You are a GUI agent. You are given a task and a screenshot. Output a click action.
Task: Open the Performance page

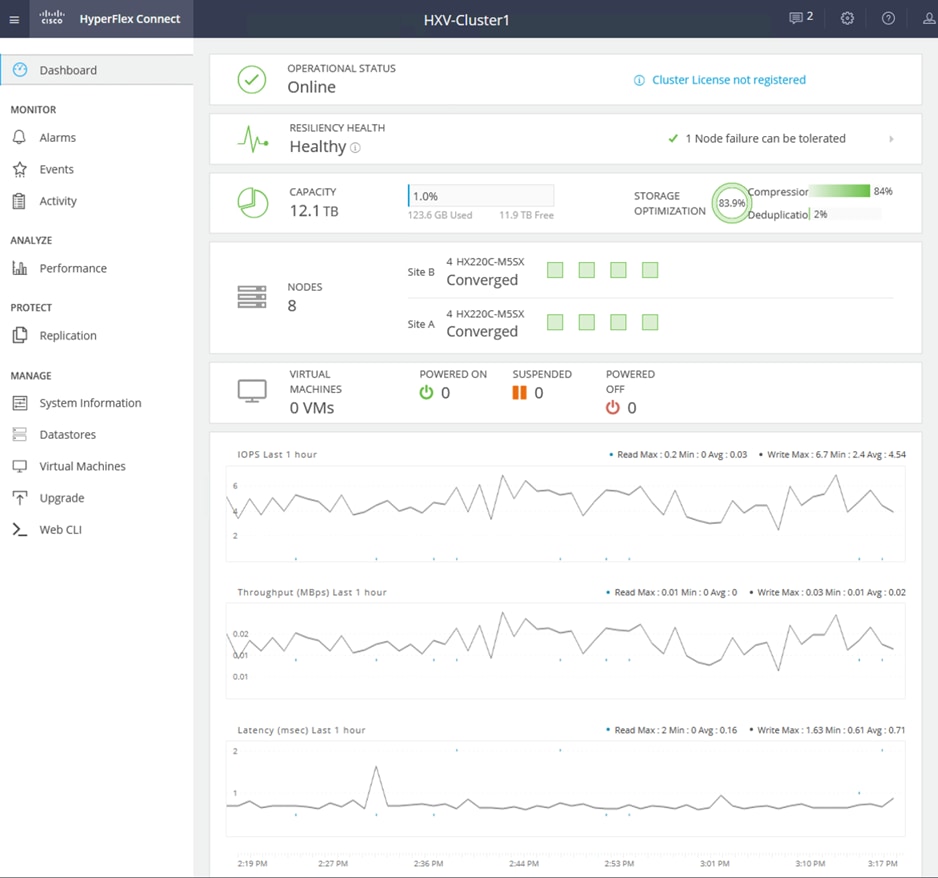tap(73, 268)
